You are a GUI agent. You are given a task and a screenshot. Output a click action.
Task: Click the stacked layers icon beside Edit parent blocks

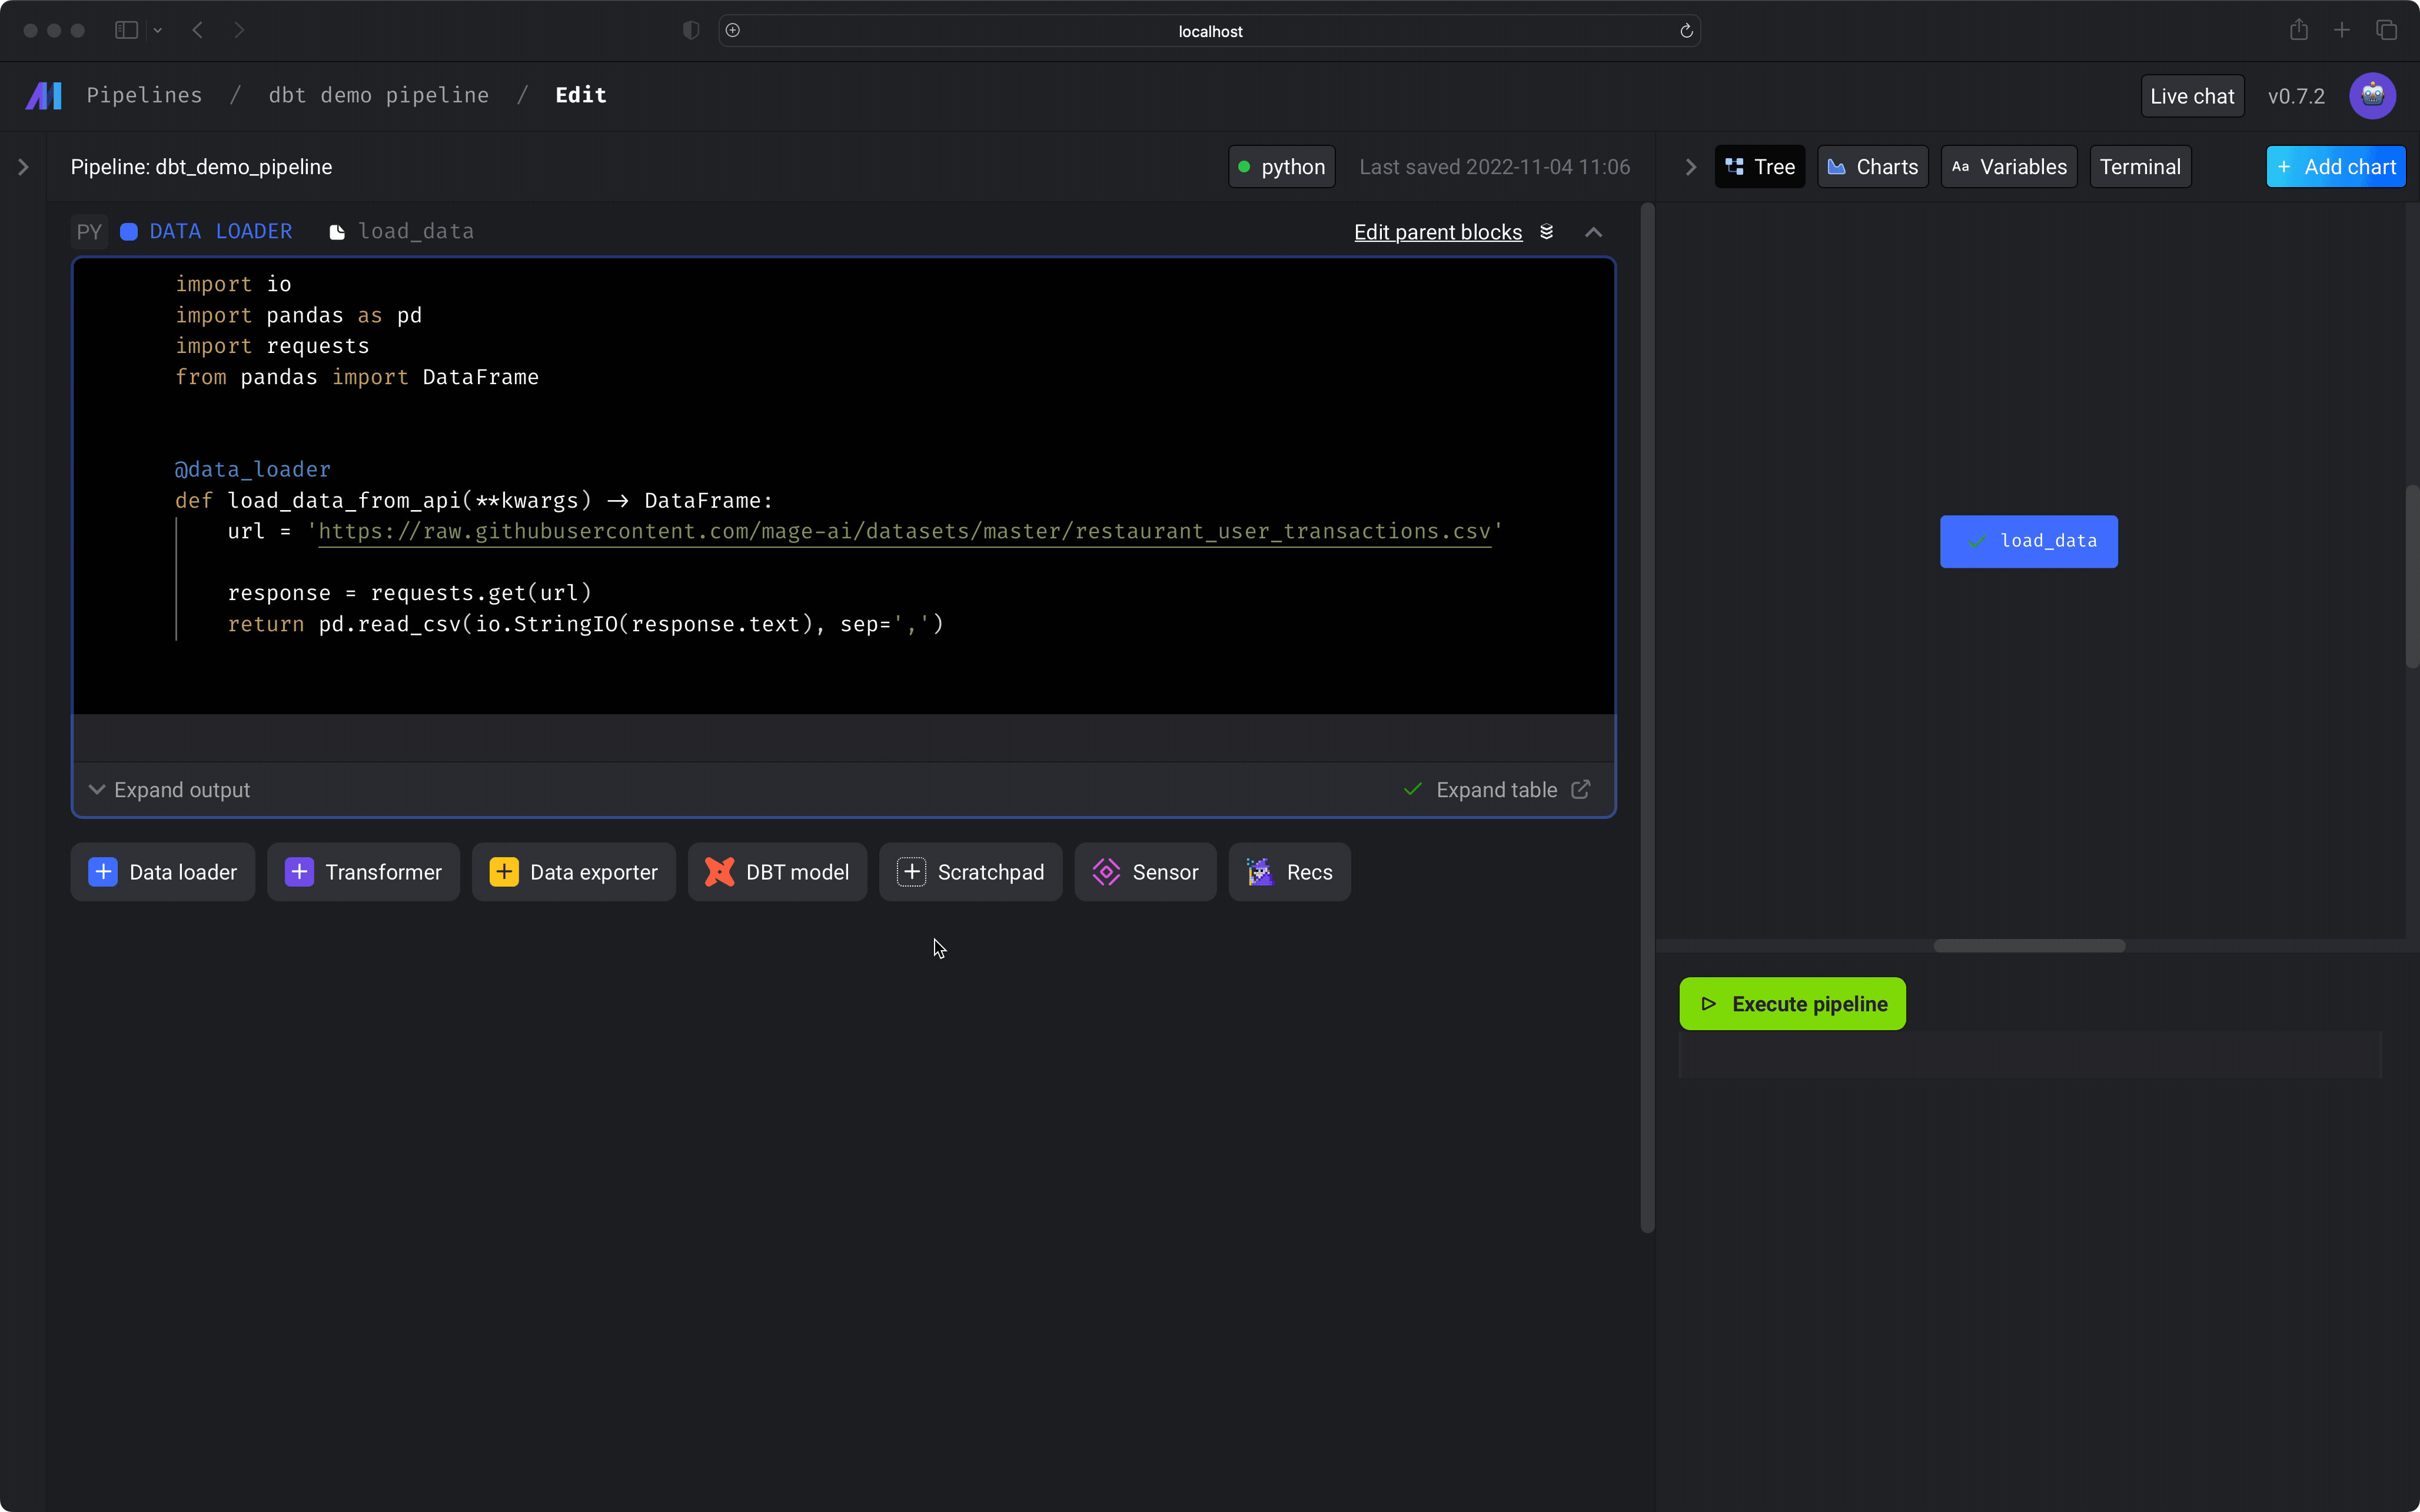[1546, 232]
